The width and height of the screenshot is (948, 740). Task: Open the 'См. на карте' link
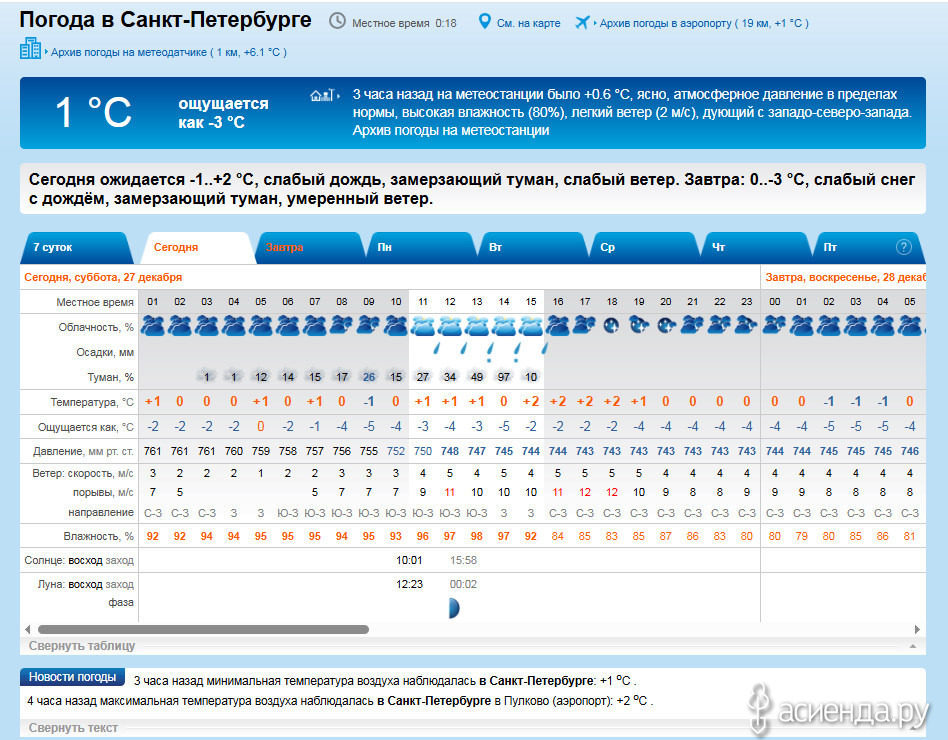coord(528,23)
